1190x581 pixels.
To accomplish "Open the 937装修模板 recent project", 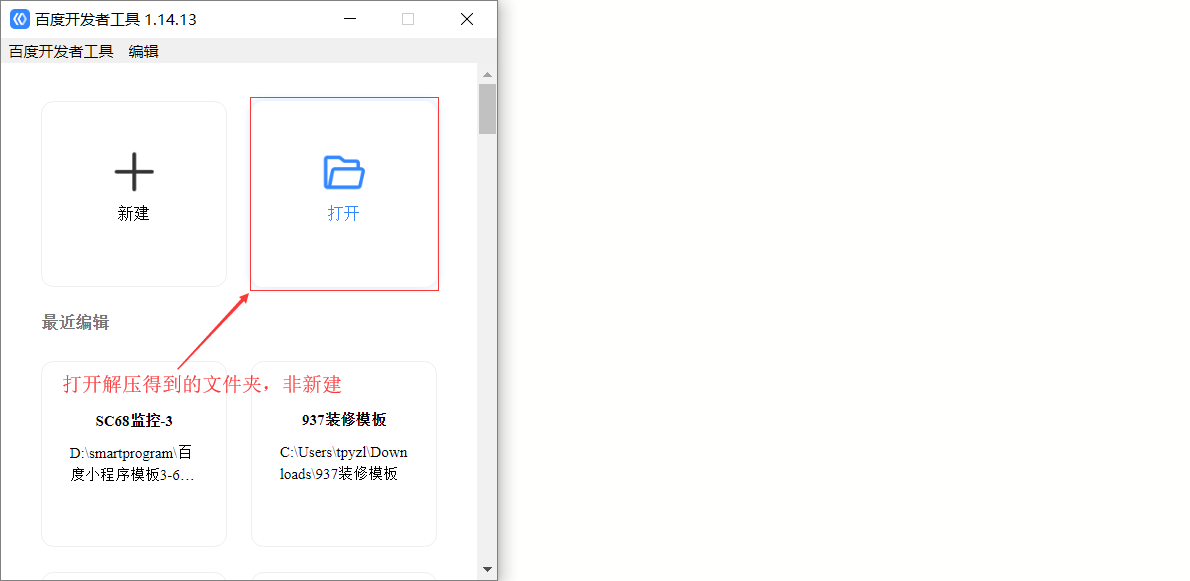I will 343,420.
